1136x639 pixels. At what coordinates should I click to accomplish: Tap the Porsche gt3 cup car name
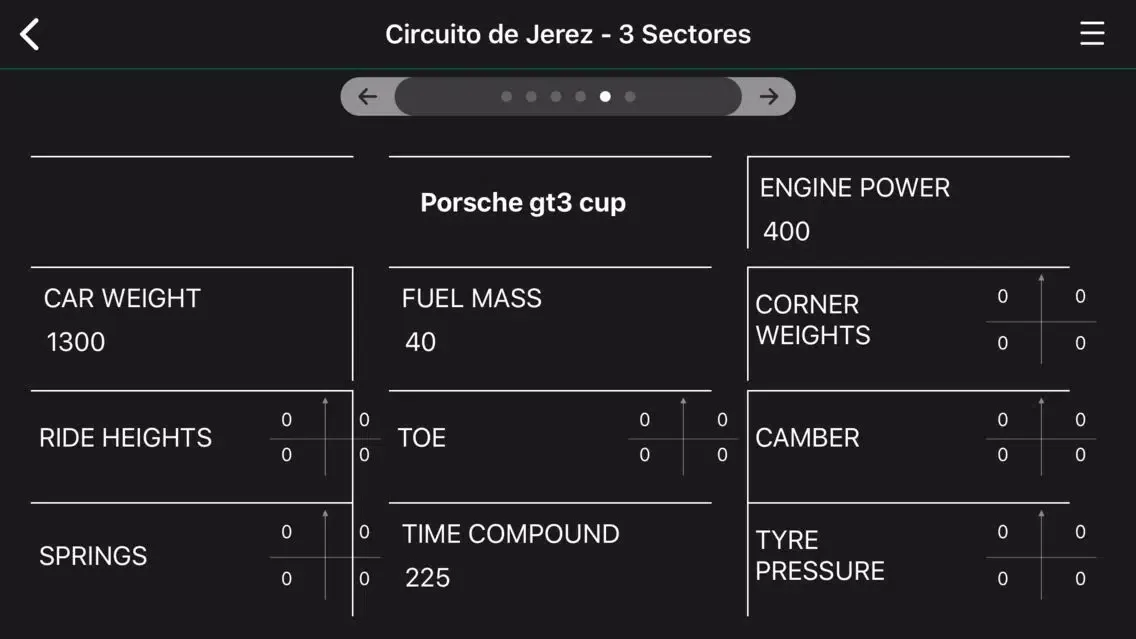pos(523,203)
